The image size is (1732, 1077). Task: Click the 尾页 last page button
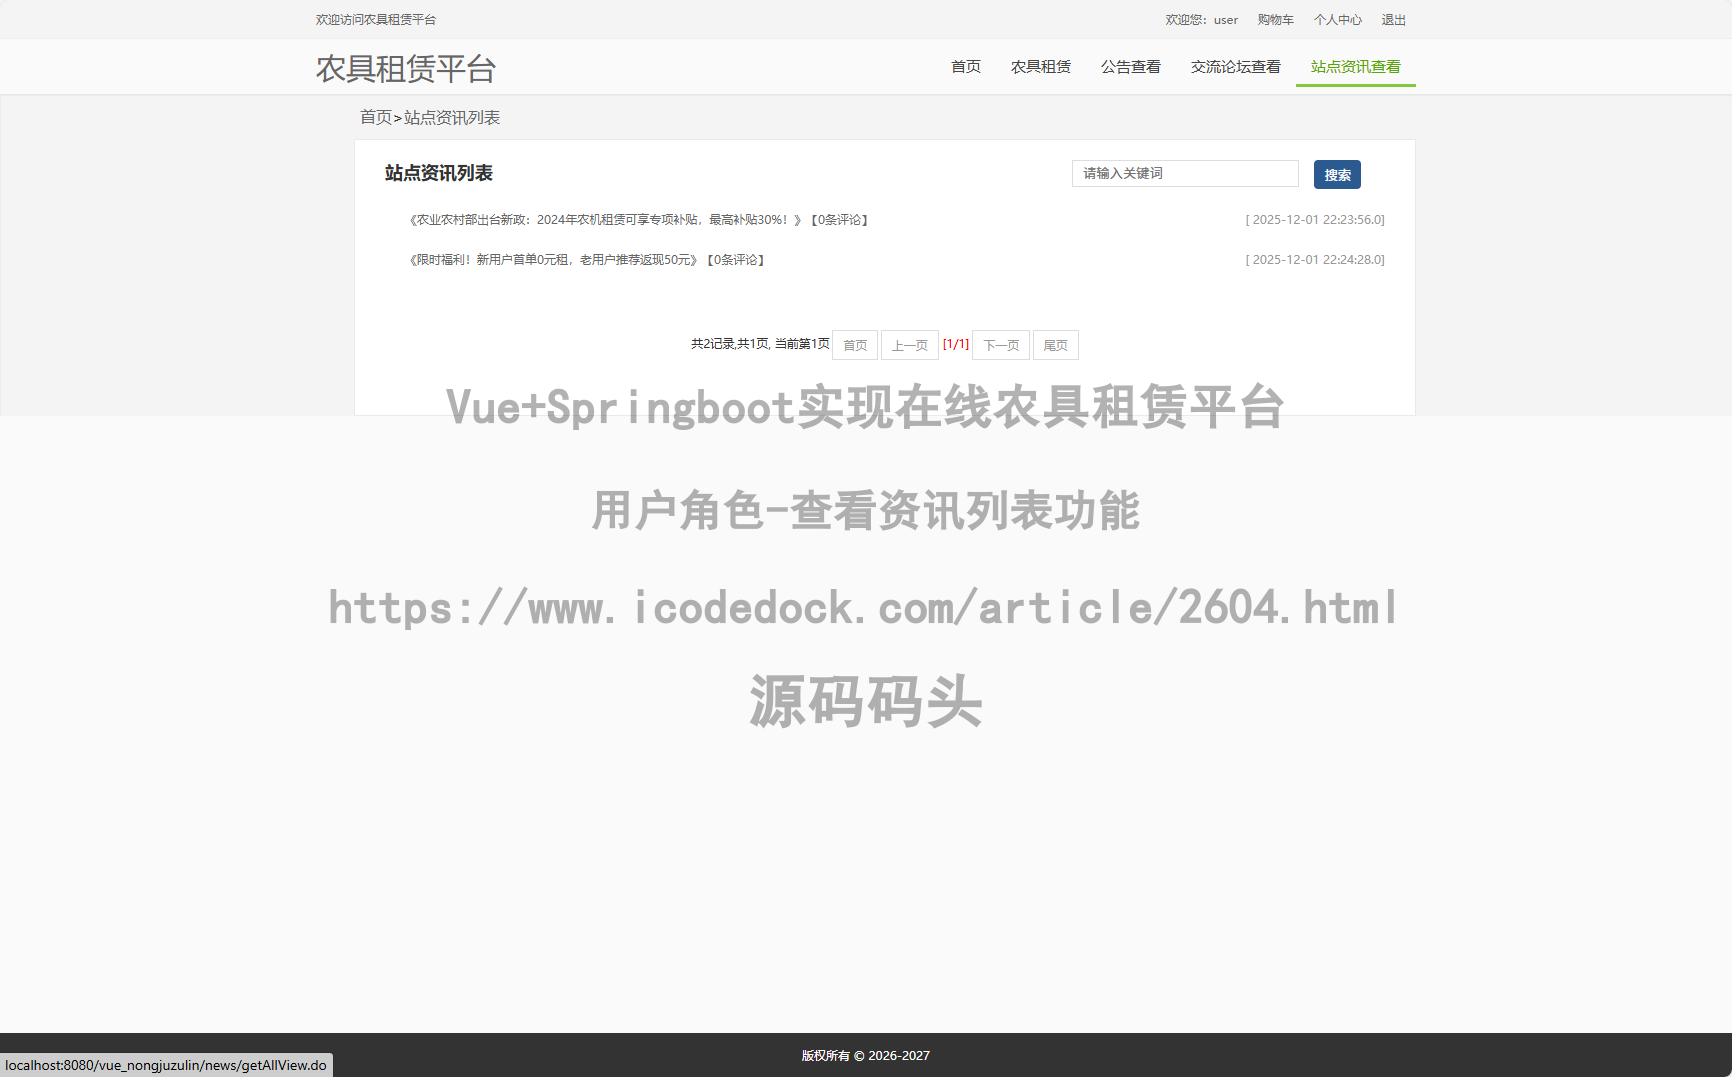(1055, 344)
